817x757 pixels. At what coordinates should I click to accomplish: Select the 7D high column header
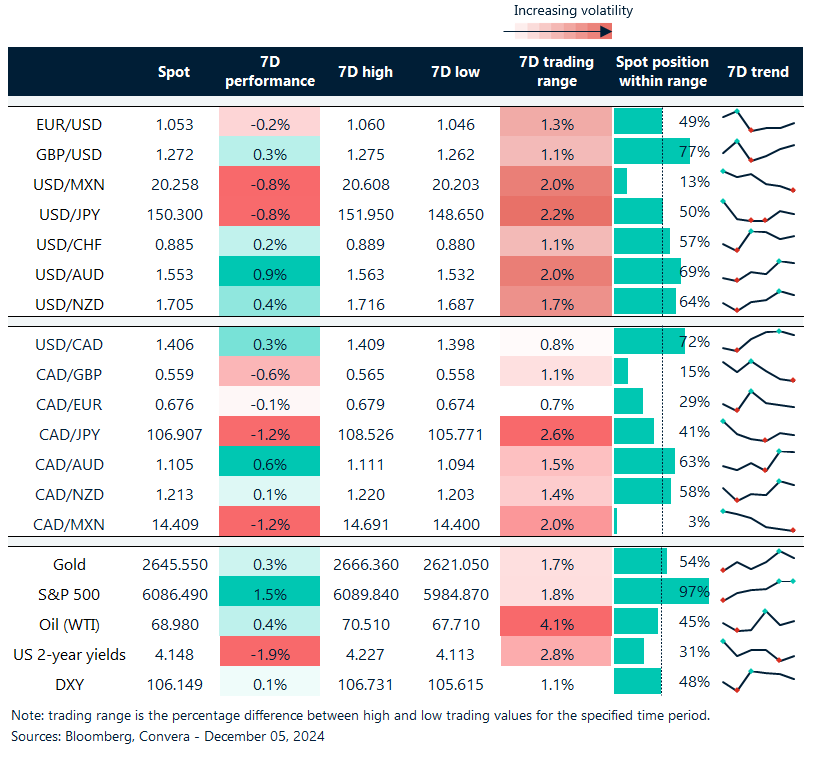[365, 71]
